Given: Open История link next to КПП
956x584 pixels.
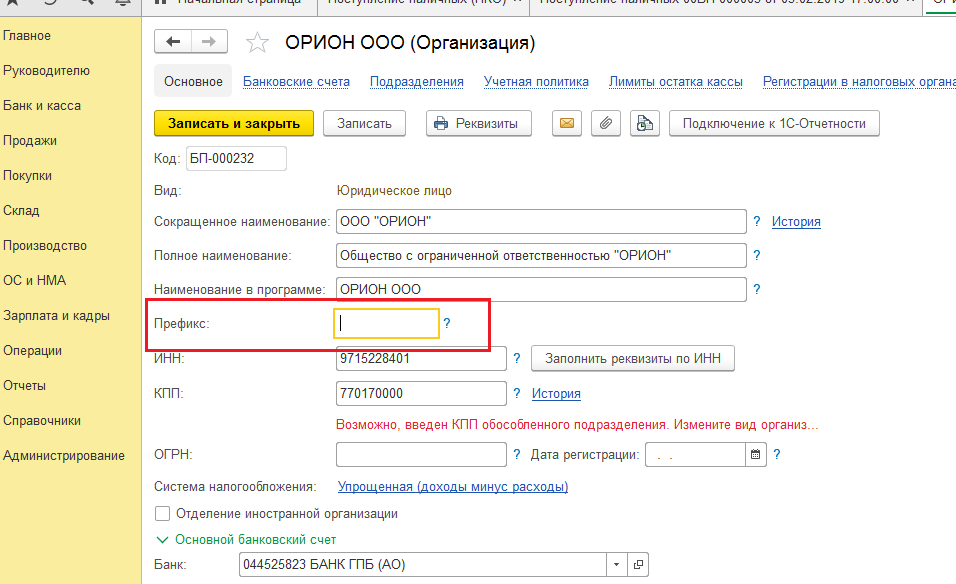Looking at the screenshot, I should (556, 394).
